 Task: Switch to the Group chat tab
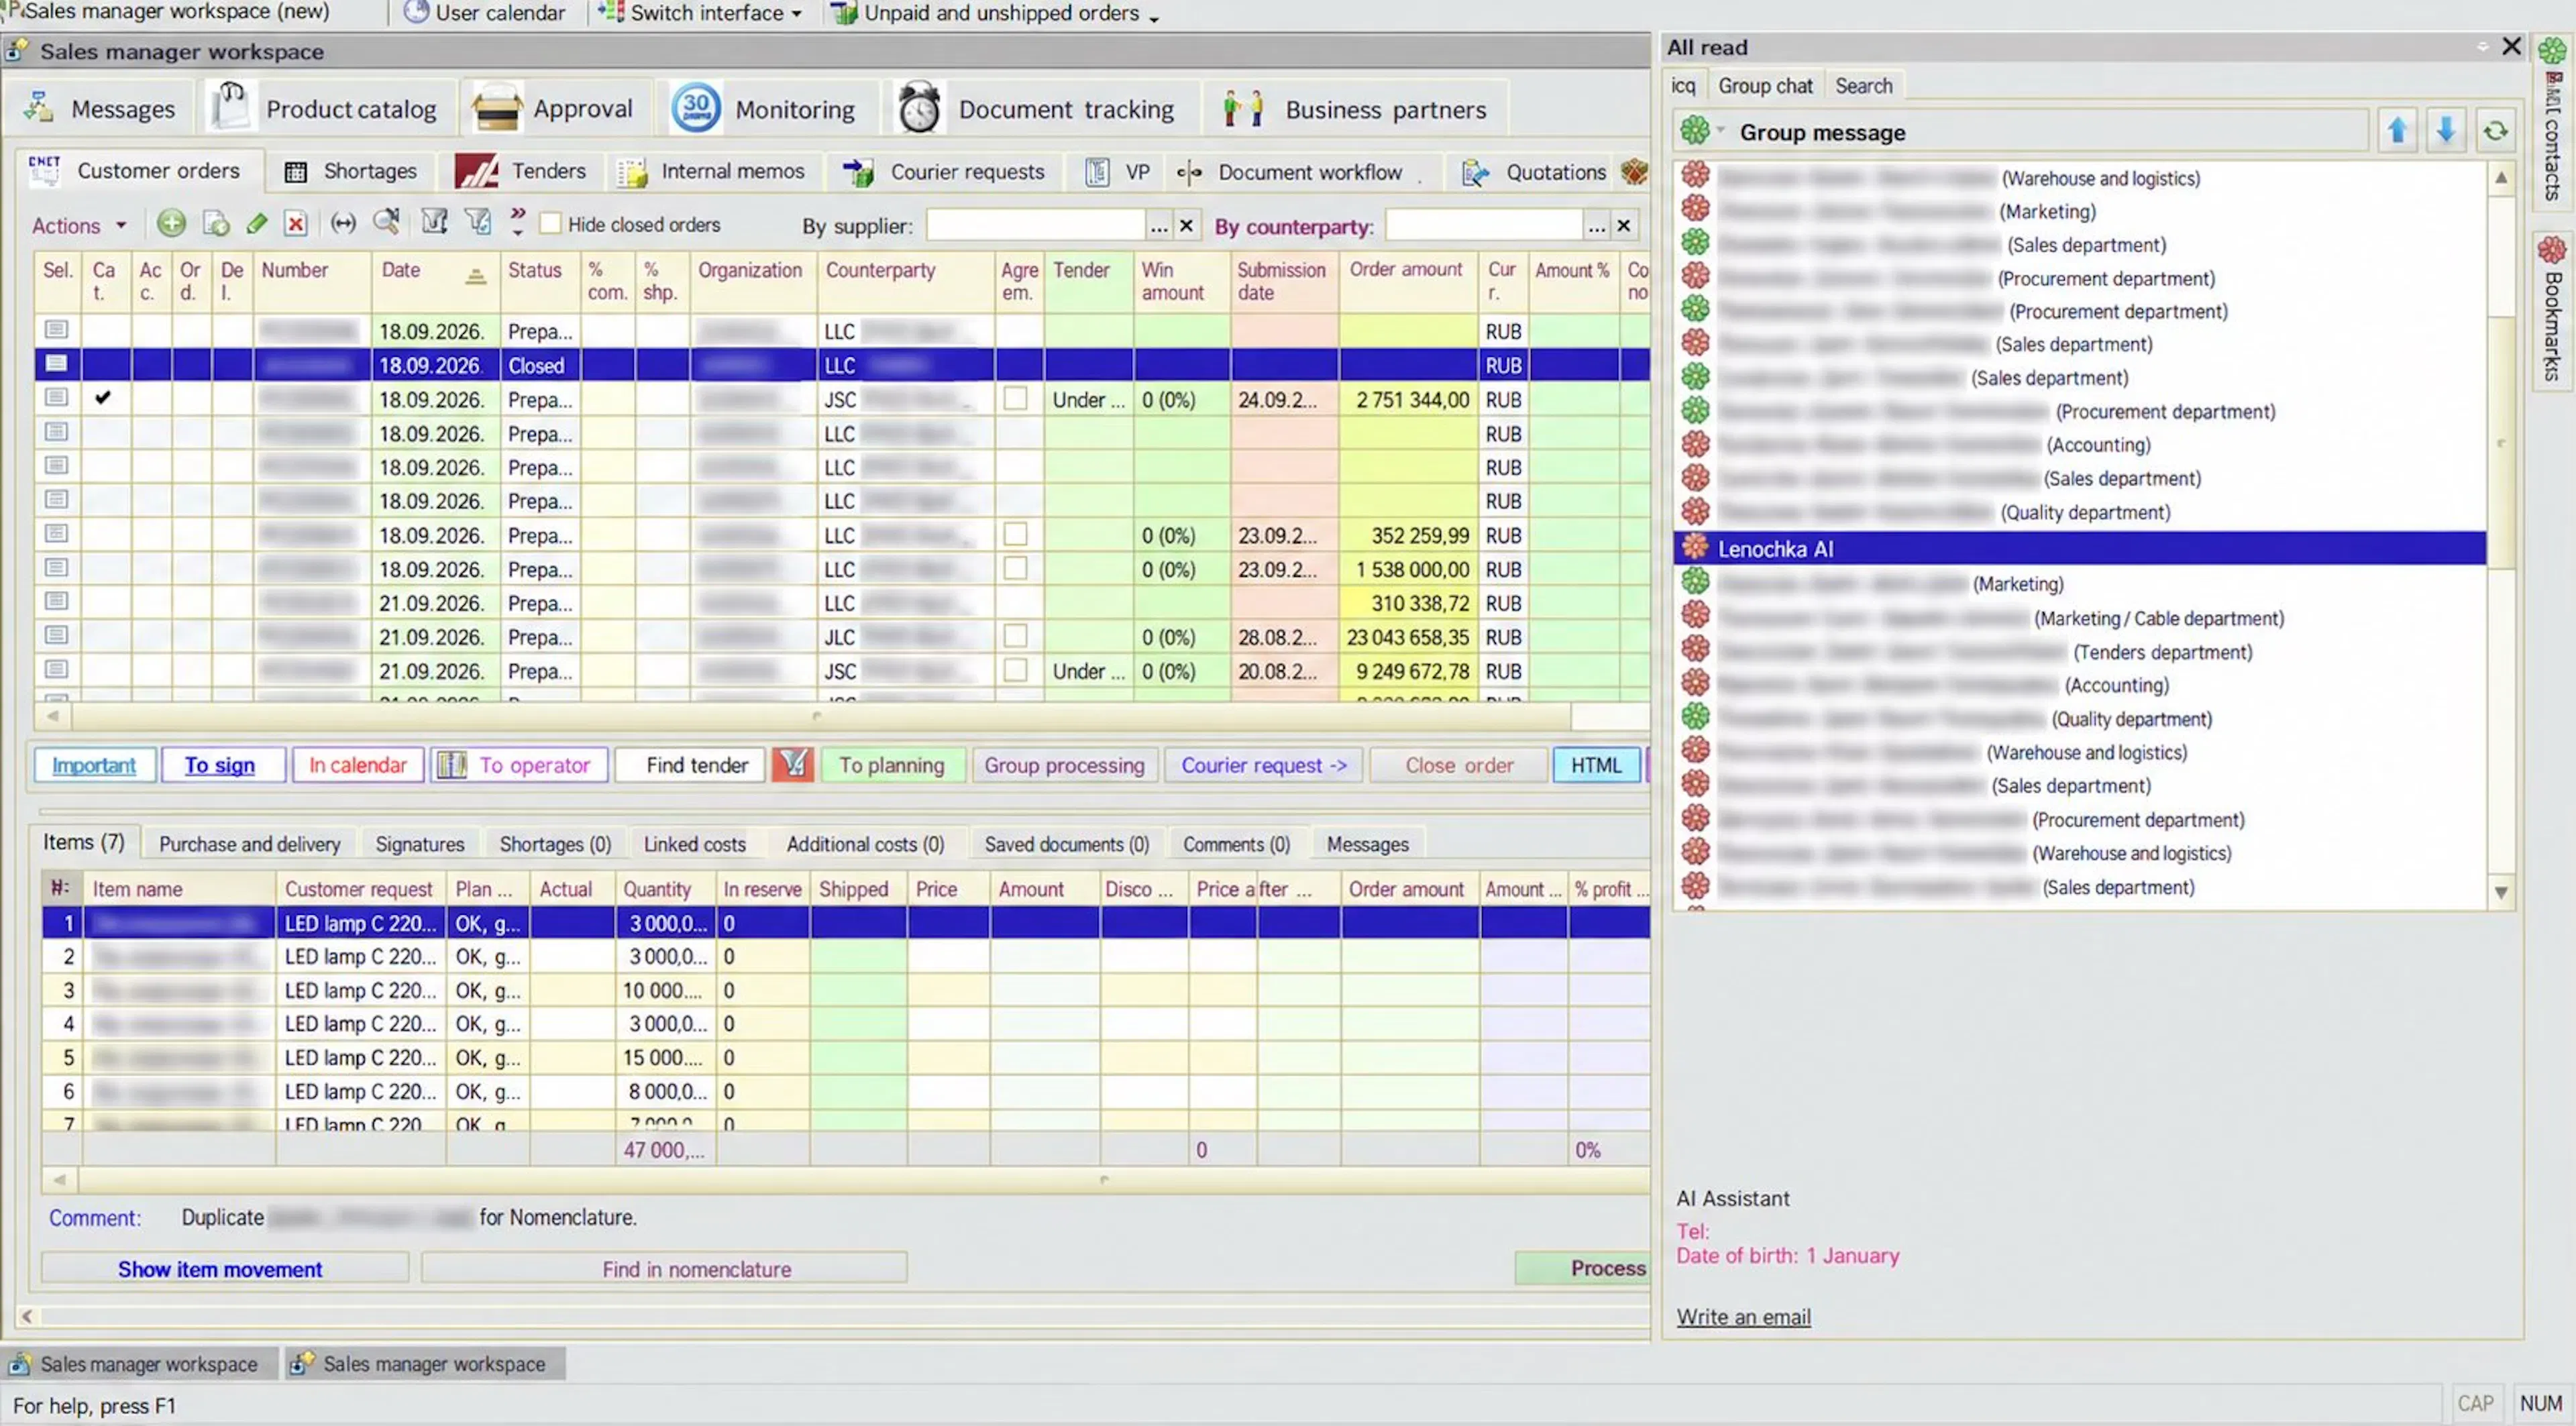[1765, 86]
